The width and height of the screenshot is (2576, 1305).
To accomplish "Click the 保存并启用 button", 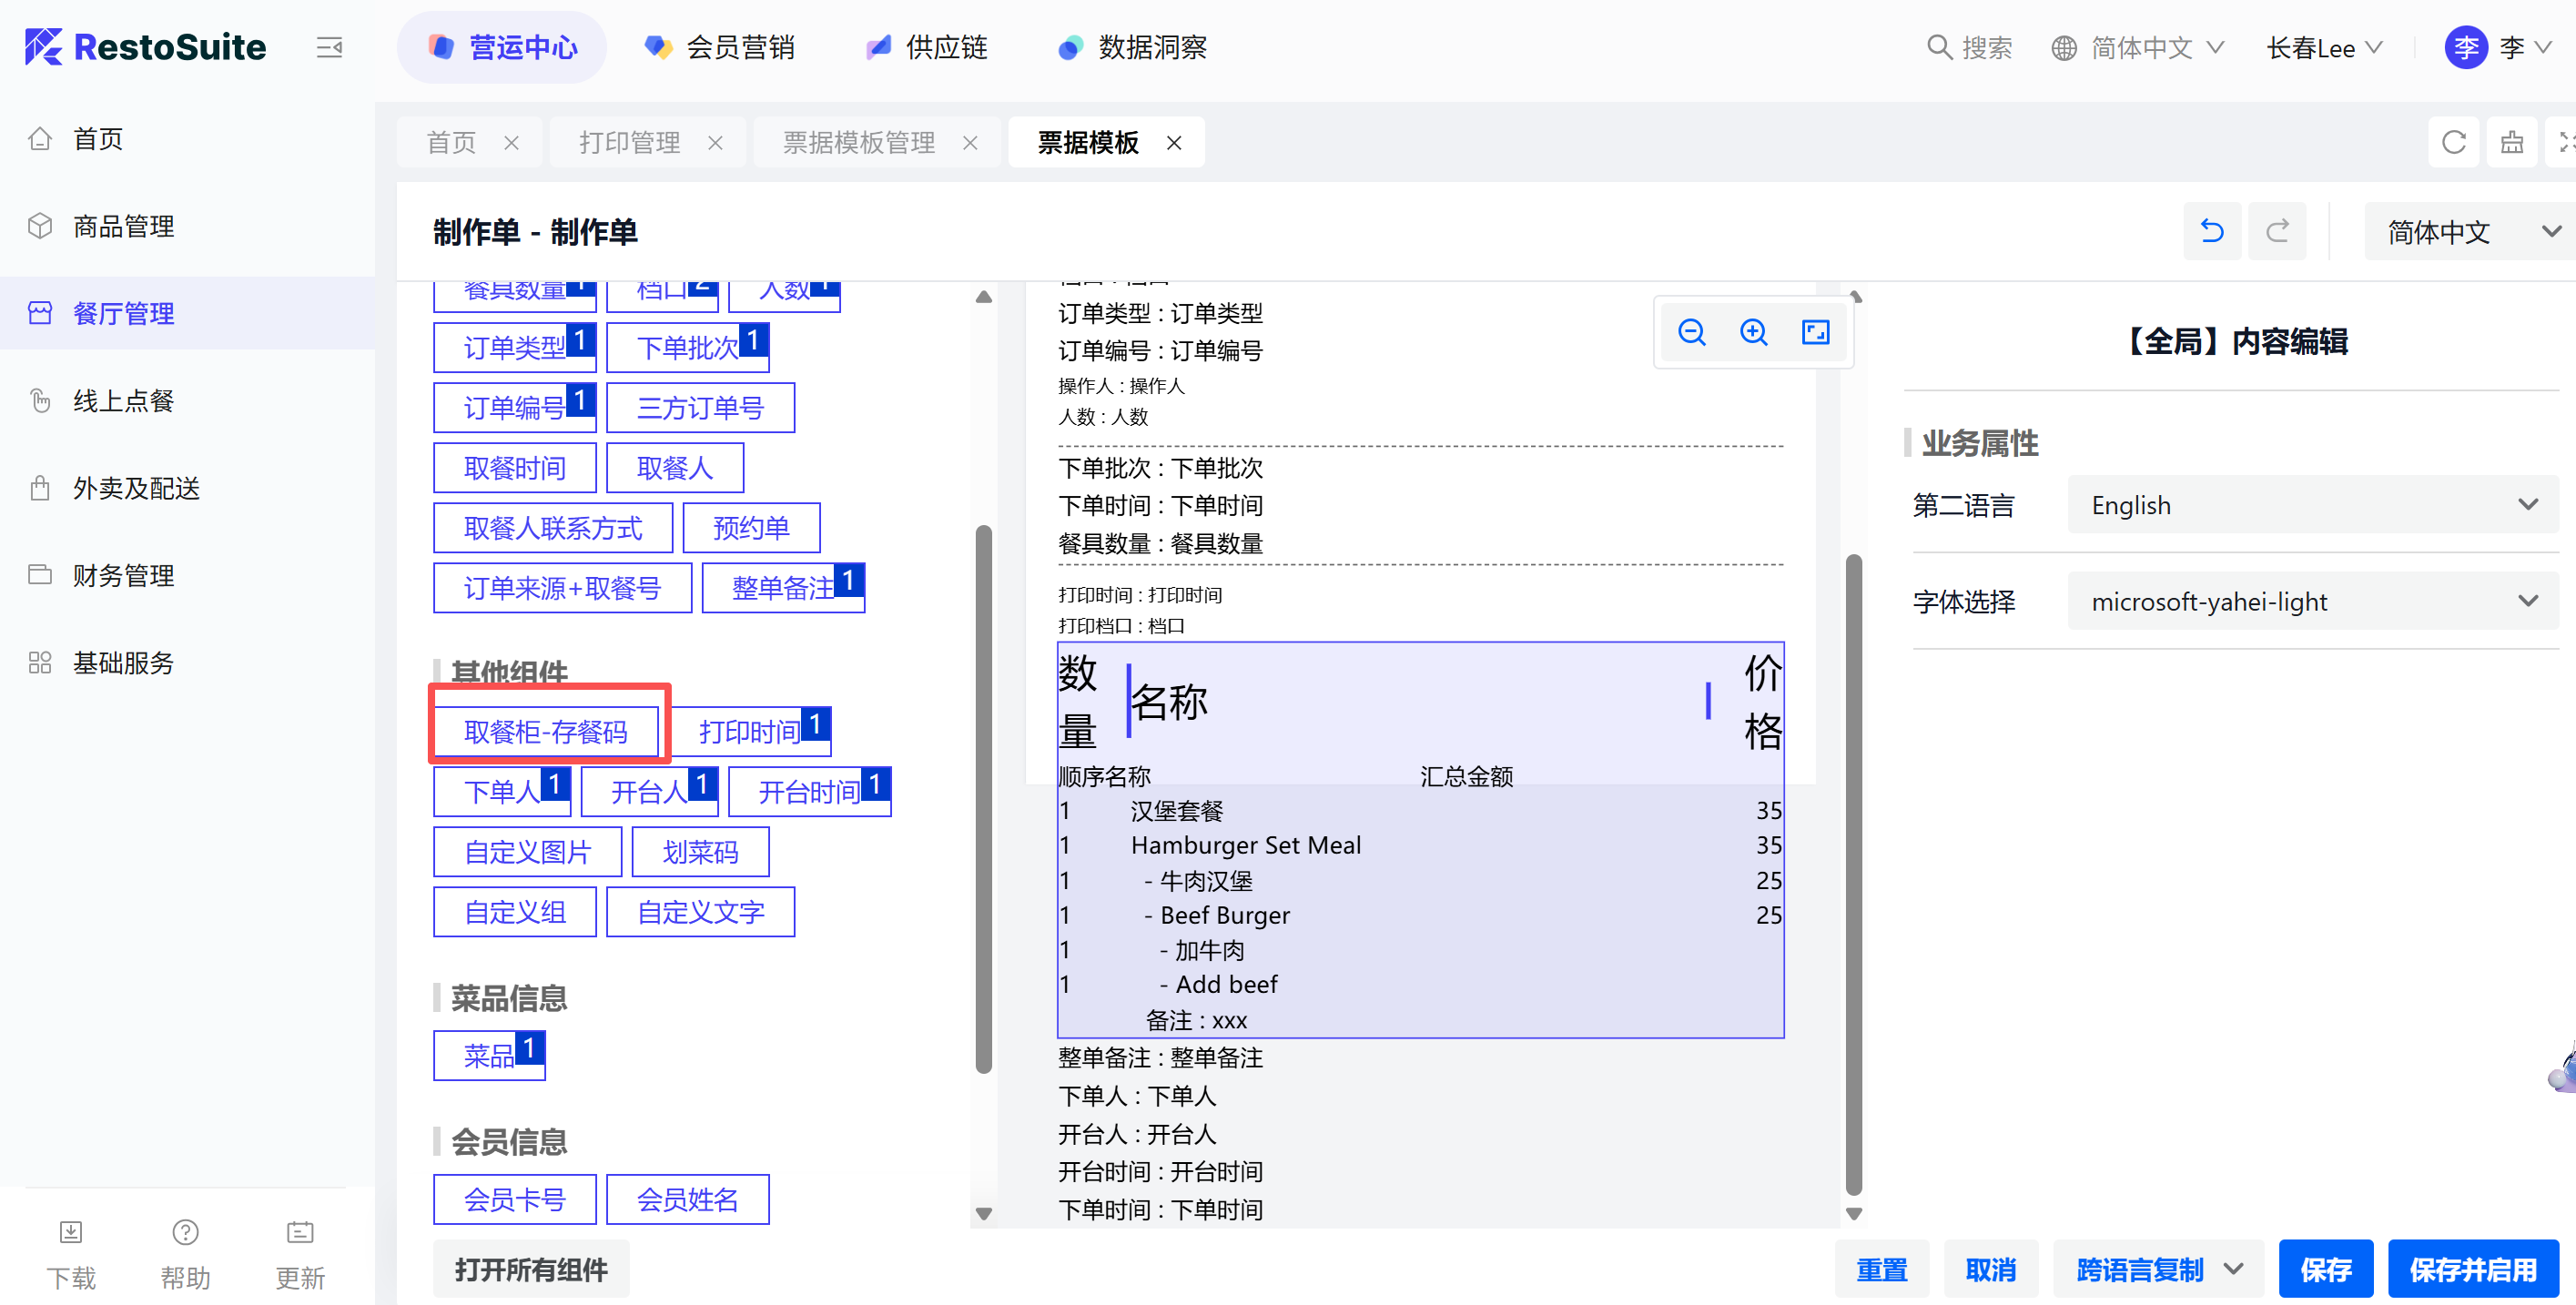I will point(2472,1269).
